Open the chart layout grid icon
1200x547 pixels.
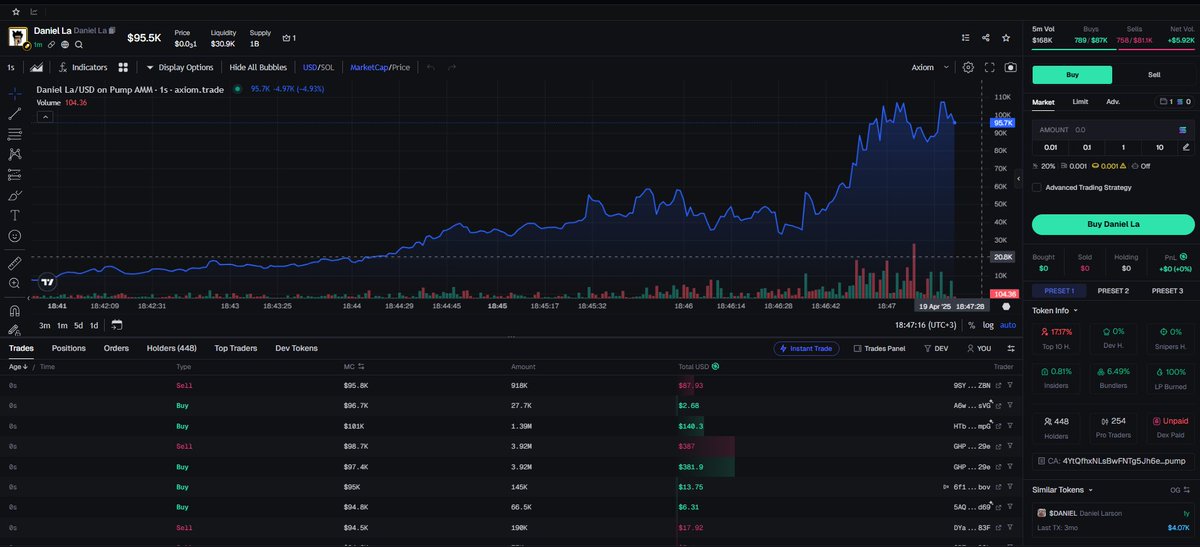(123, 67)
